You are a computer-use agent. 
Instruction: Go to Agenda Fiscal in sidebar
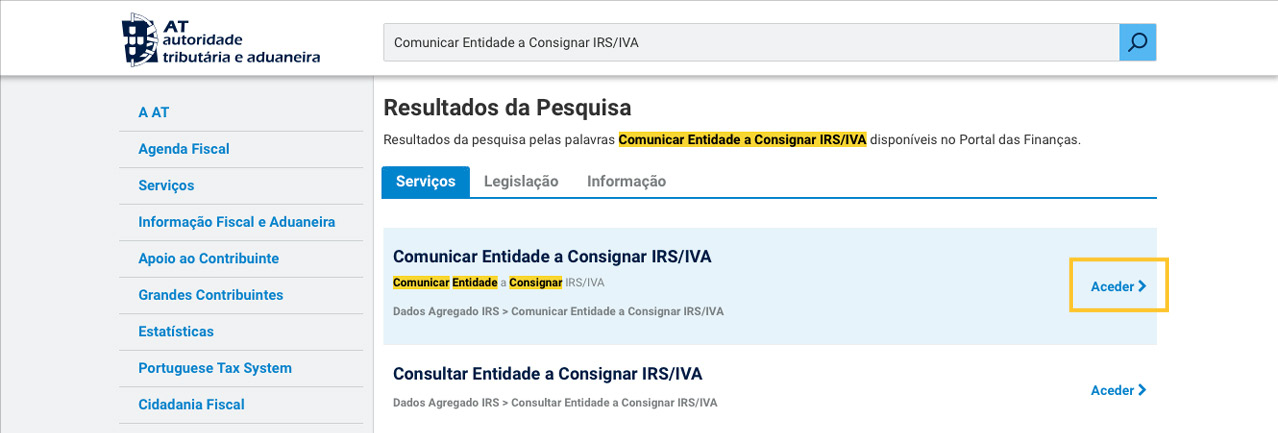[184, 149]
